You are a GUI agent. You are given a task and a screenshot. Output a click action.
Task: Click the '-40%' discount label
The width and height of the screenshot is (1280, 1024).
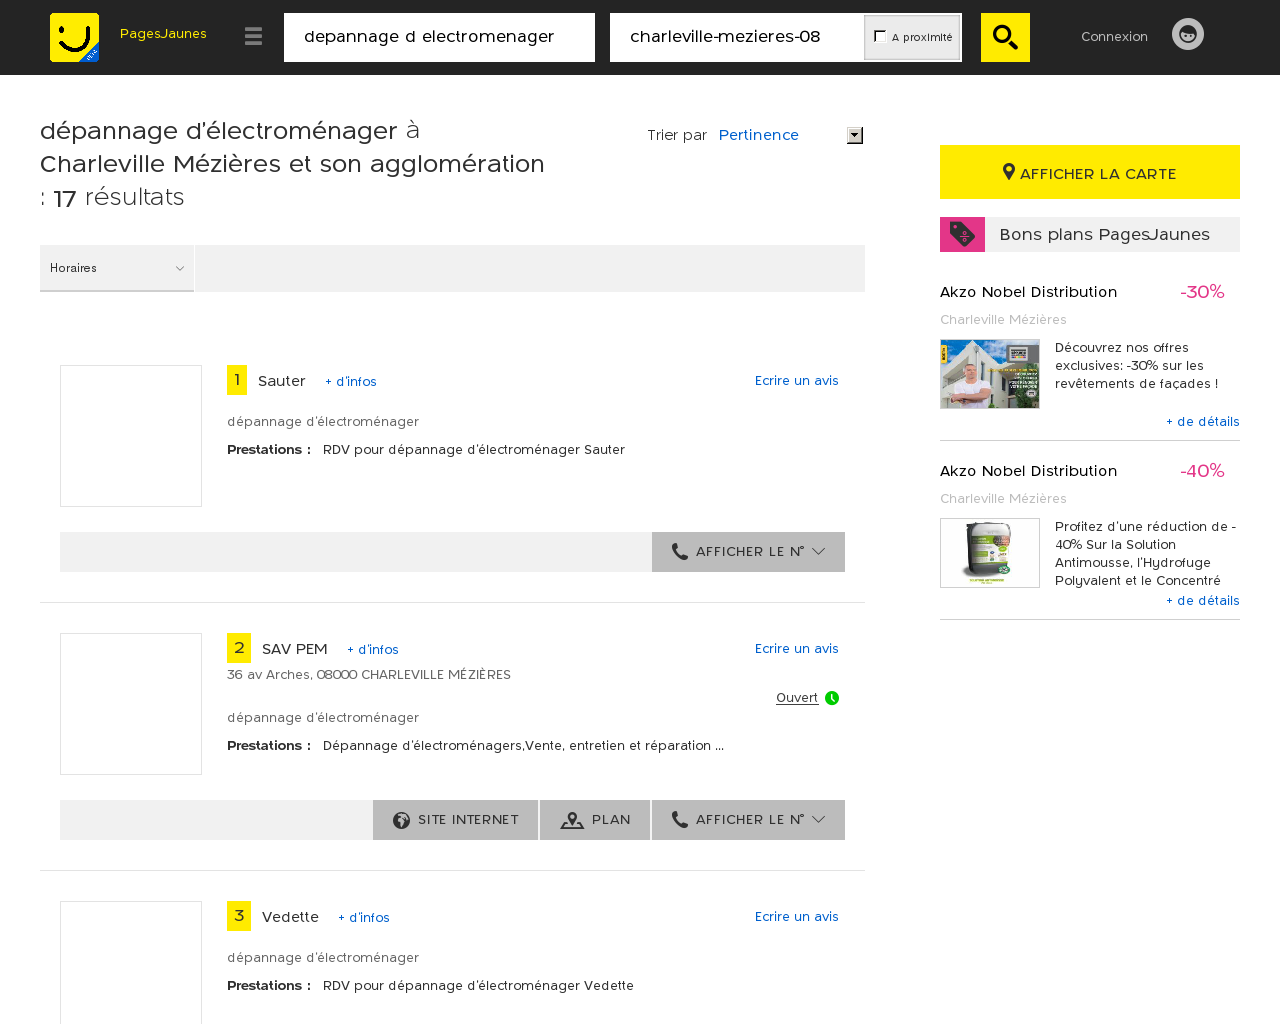pos(1202,471)
